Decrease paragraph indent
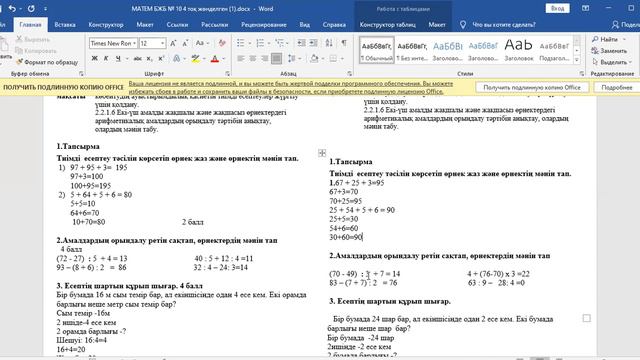The image size is (640, 360). coord(301,43)
